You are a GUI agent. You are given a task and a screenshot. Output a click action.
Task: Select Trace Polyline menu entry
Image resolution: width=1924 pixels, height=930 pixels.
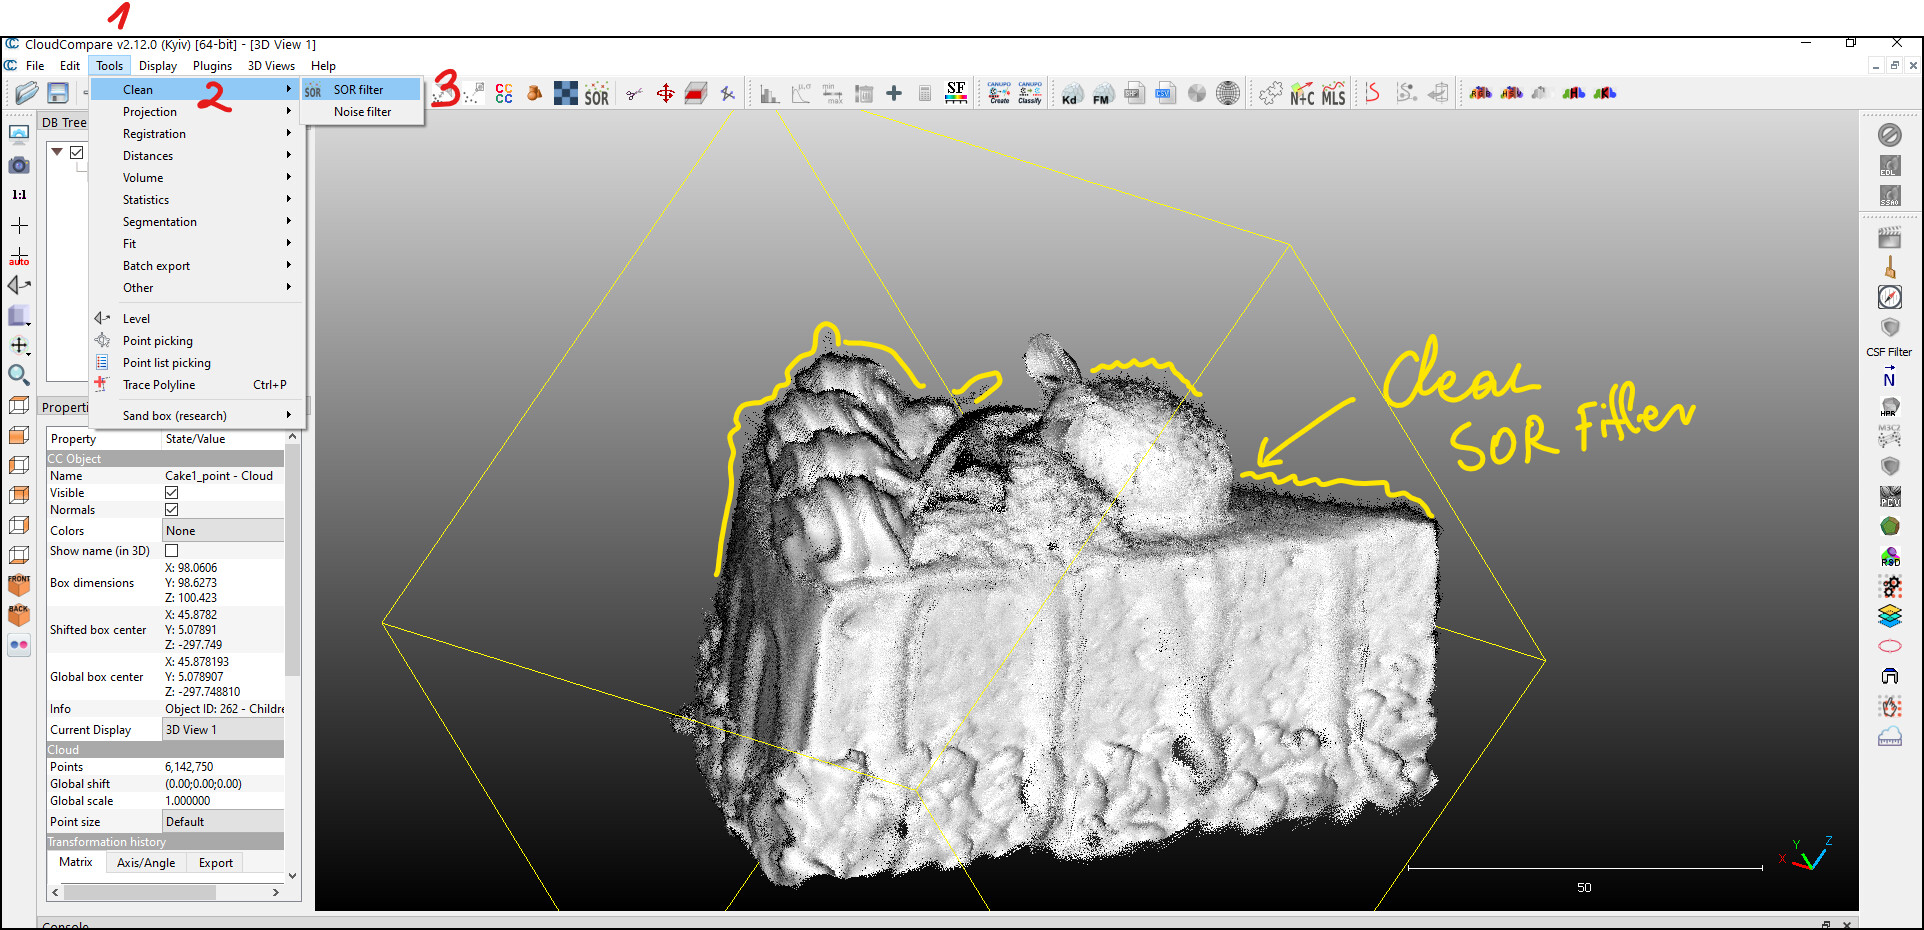click(197, 385)
